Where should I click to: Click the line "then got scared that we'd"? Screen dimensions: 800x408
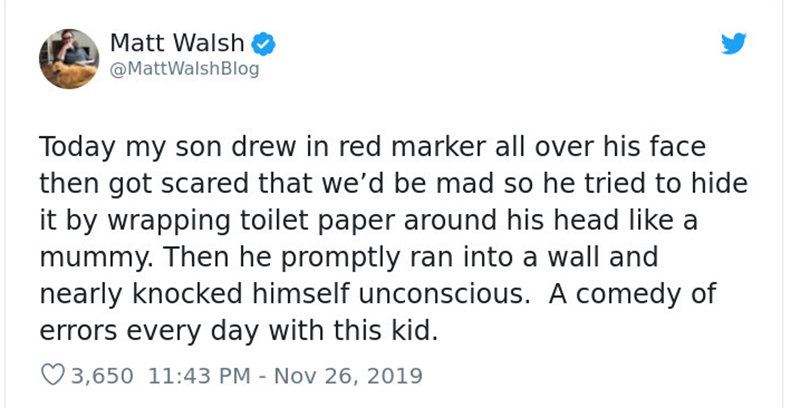coord(394,184)
